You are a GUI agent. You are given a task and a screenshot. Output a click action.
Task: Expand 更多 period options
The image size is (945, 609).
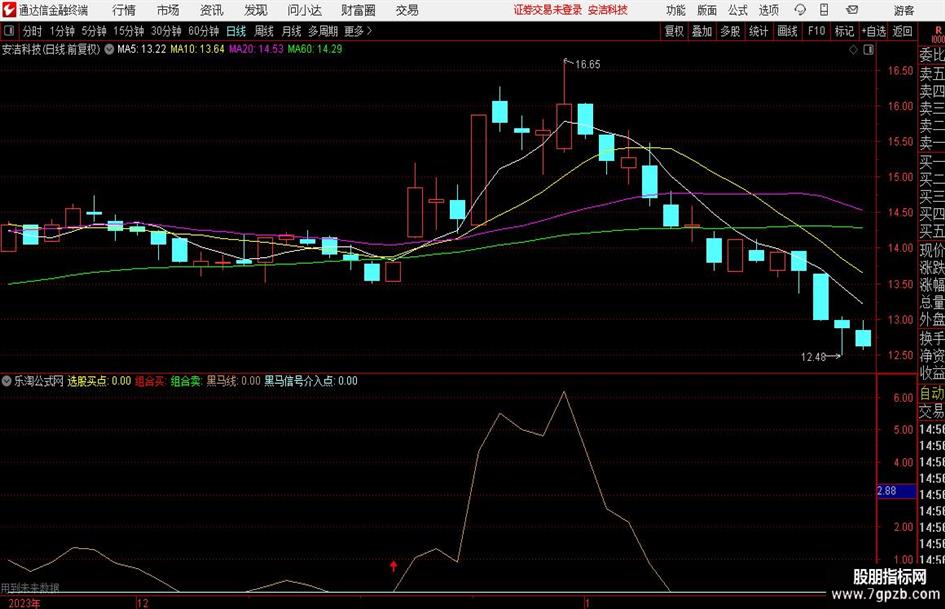coord(359,31)
